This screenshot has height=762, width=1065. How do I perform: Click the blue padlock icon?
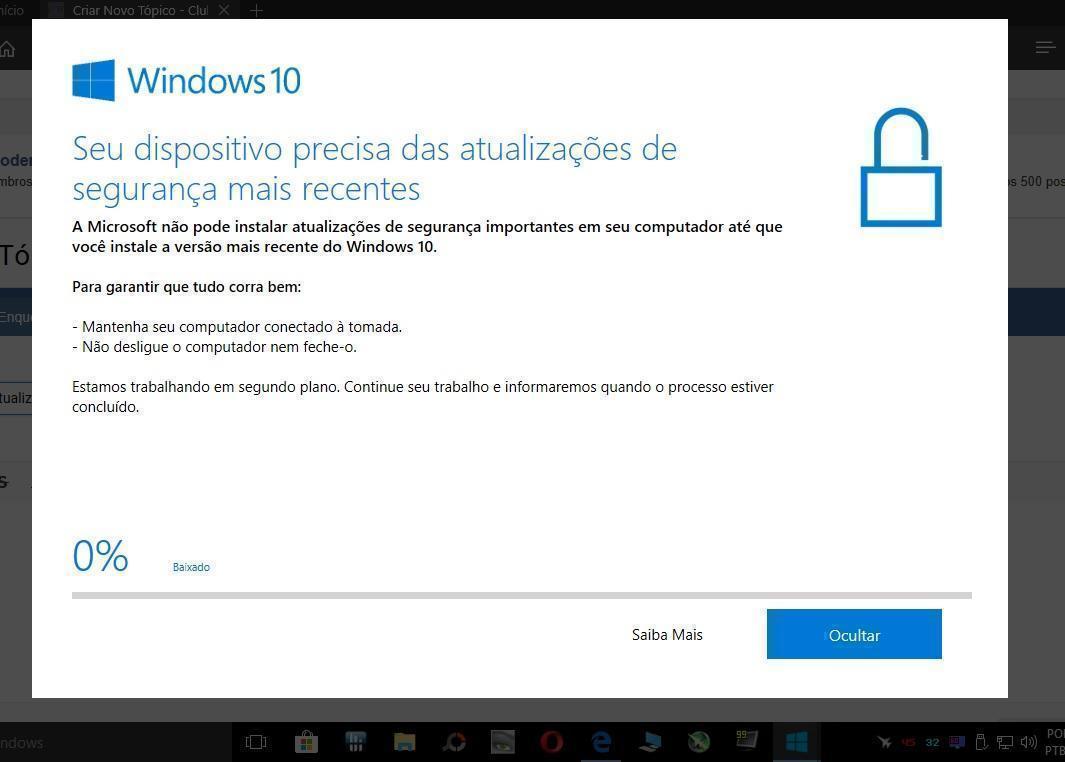[901, 167]
